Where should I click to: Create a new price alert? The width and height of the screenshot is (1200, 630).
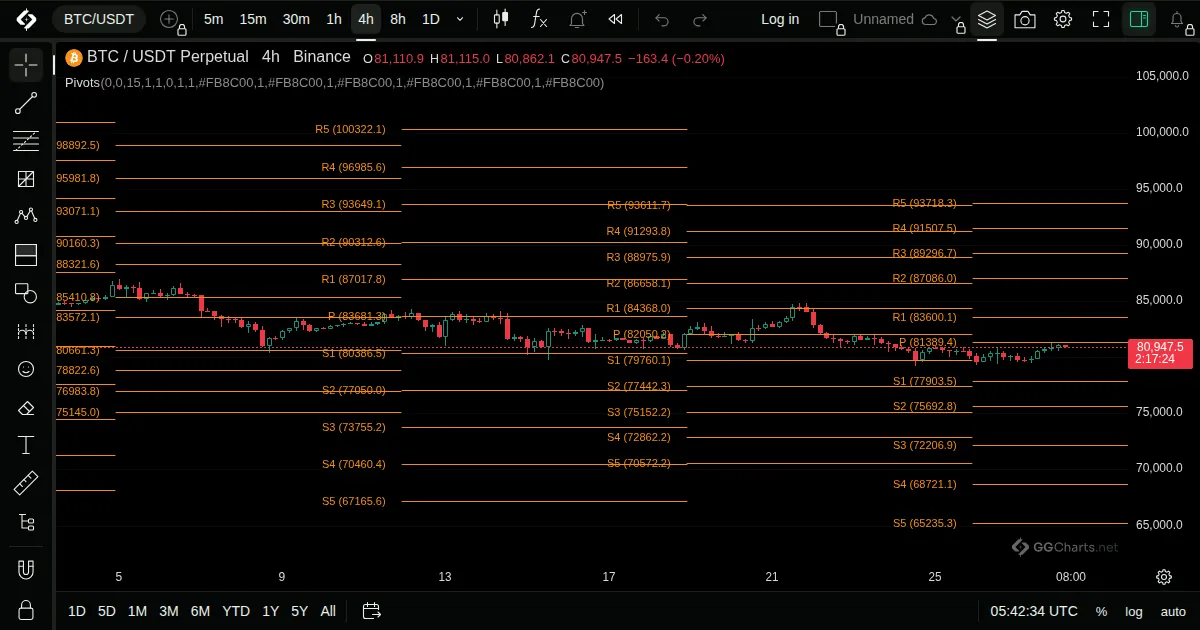click(578, 19)
